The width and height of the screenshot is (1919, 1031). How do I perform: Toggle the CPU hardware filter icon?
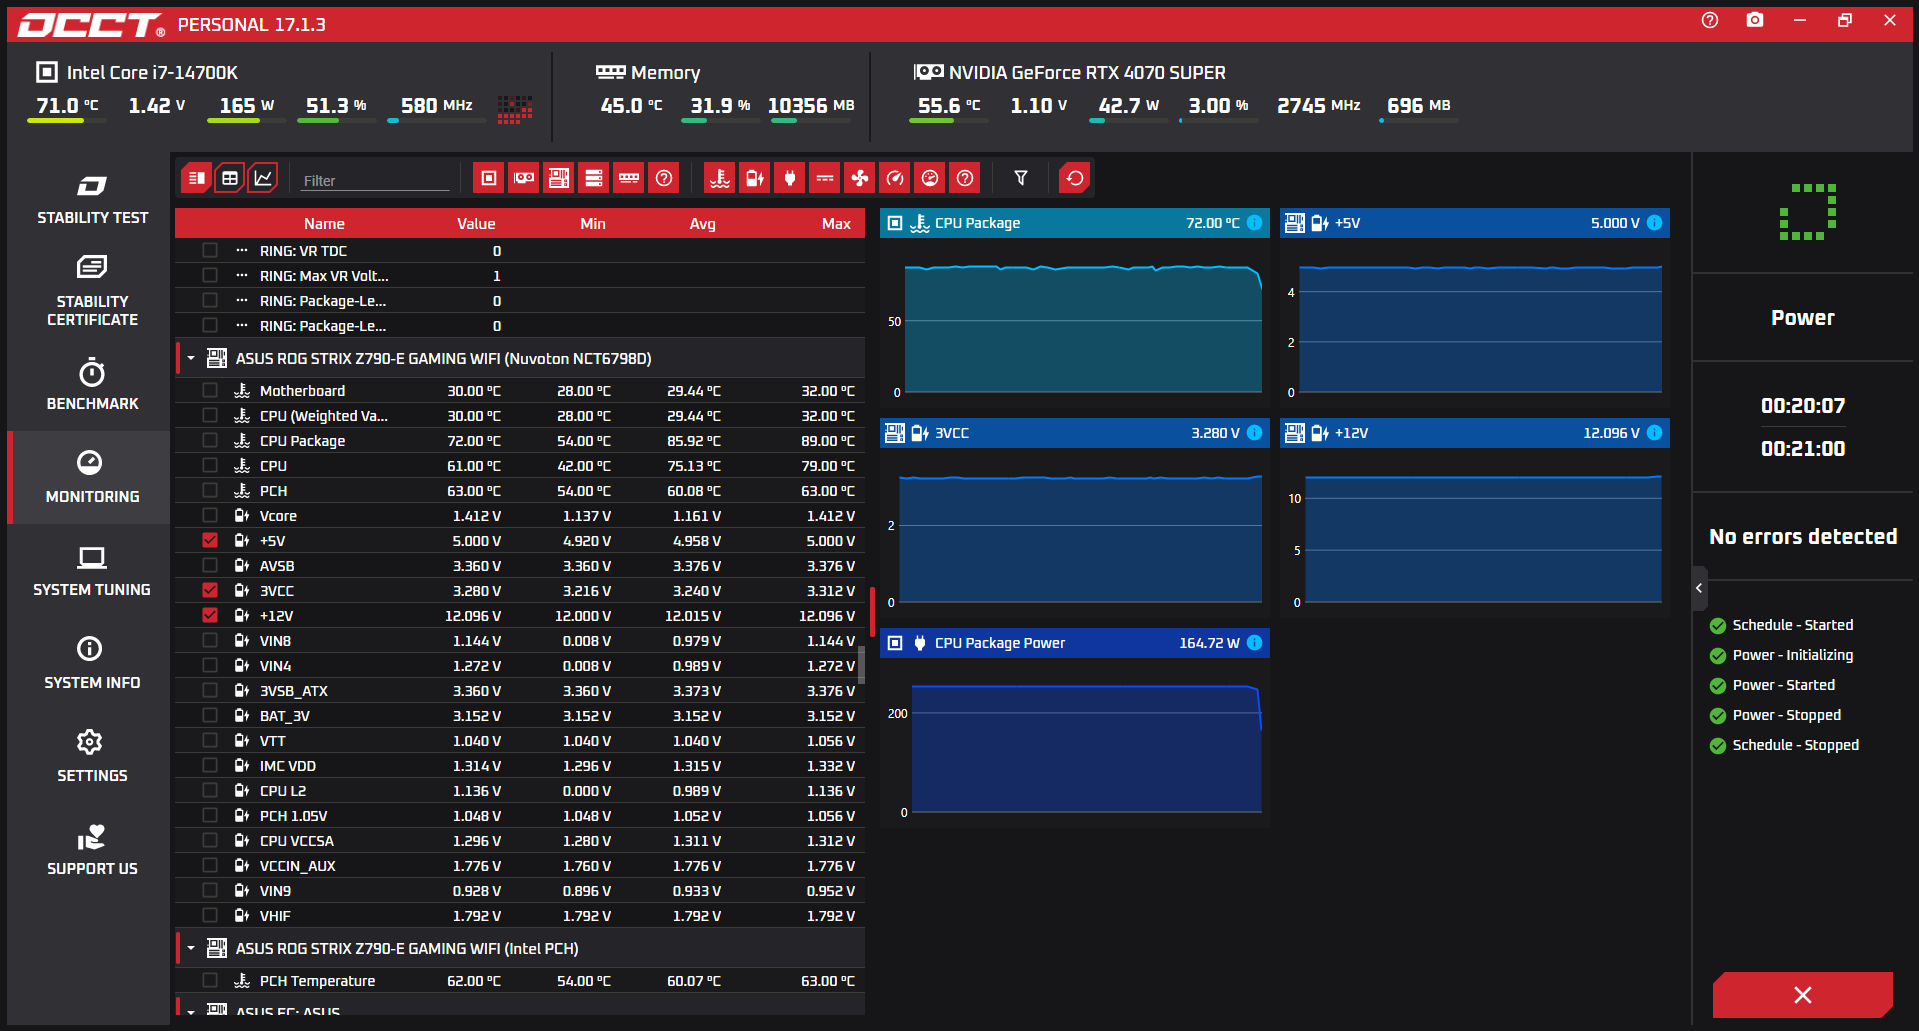click(x=489, y=178)
